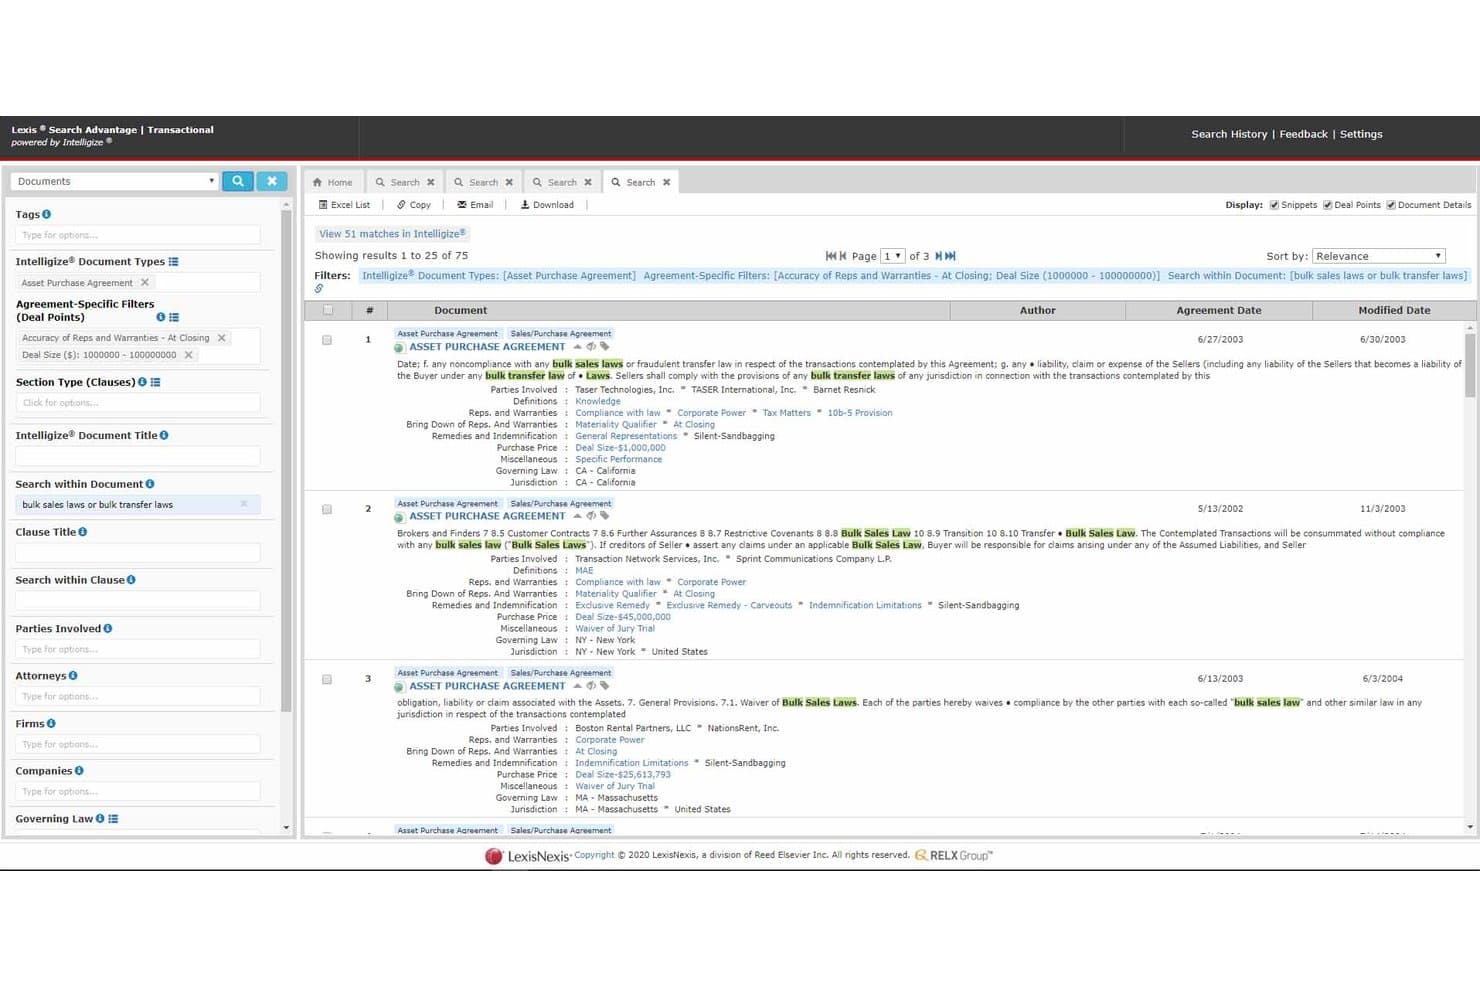Close the last Search tab
The width and height of the screenshot is (1480, 987).
[667, 182]
